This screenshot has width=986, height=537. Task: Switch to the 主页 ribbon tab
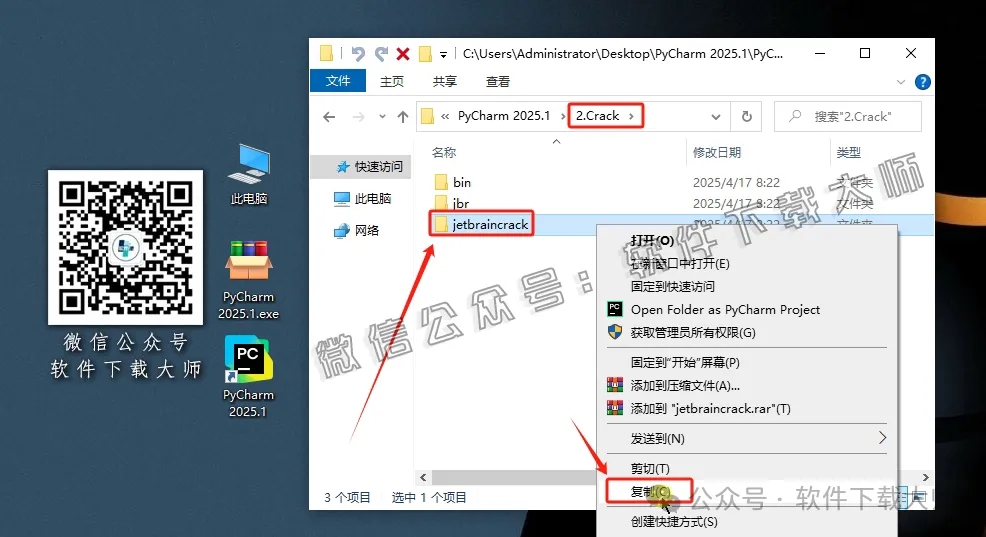pos(392,81)
